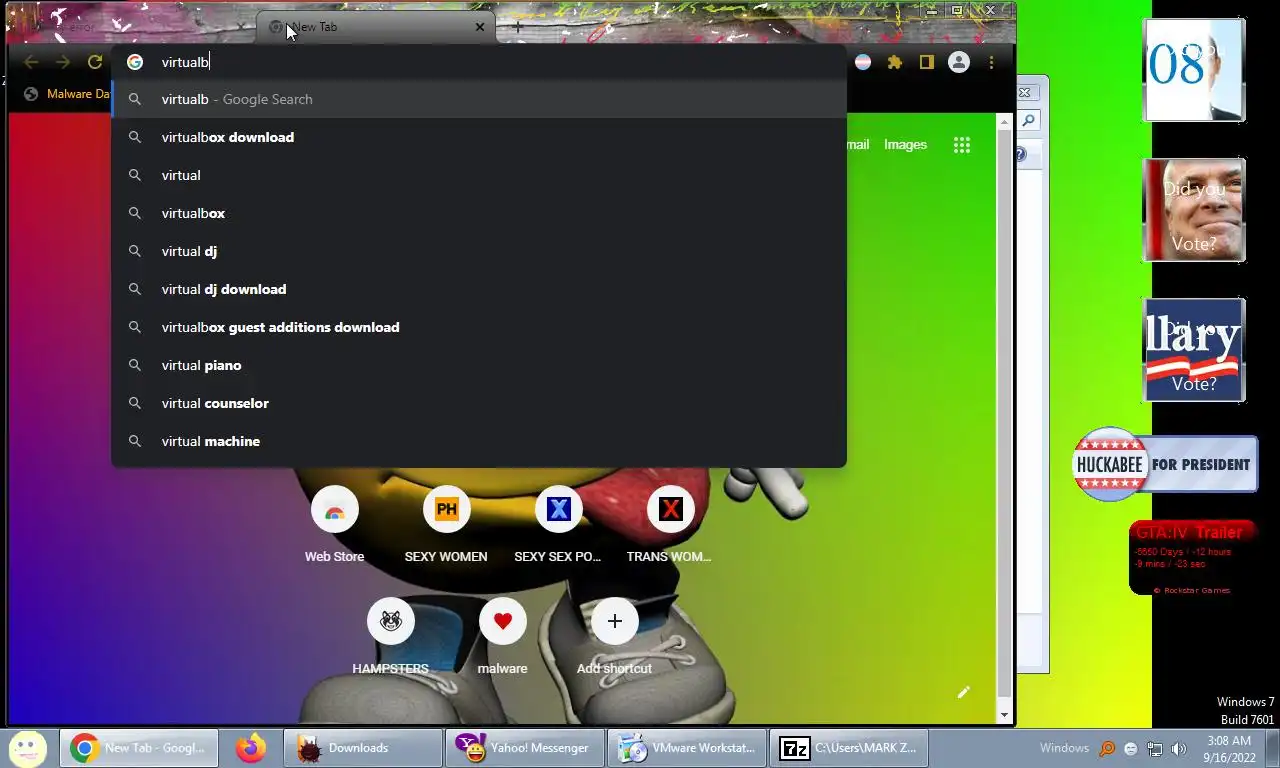Close the New Tab tab
Viewport: 1280px width, 768px height.
pos(479,27)
